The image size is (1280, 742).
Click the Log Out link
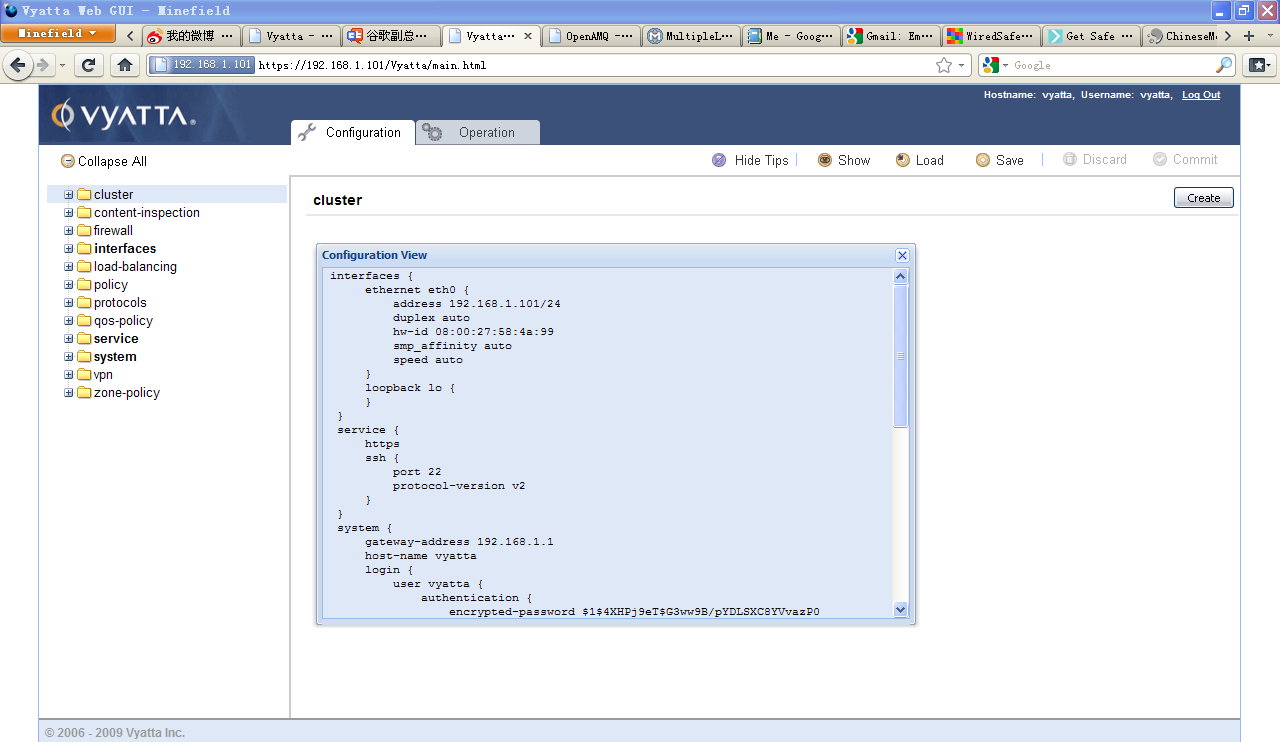[1200, 95]
